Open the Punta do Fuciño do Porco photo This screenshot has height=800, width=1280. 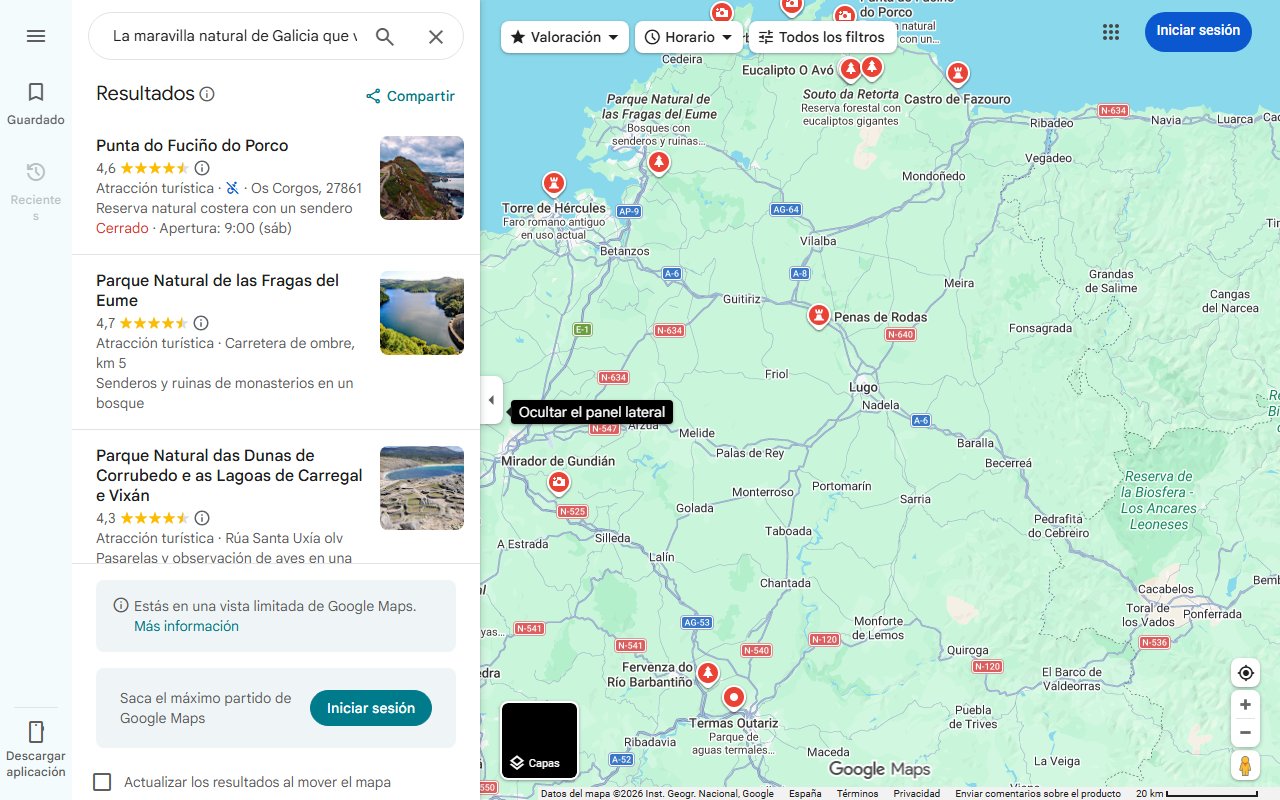click(421, 178)
